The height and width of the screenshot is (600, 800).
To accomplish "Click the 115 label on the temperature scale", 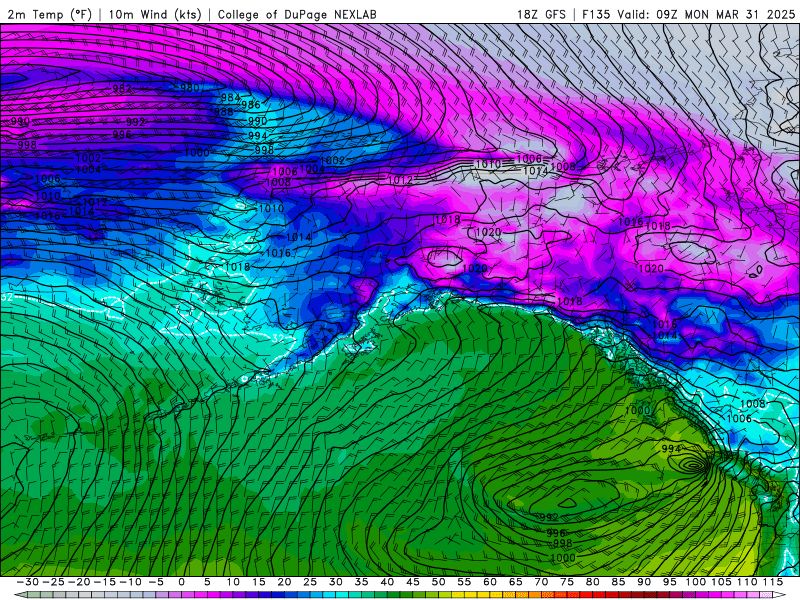I will tap(772, 582).
